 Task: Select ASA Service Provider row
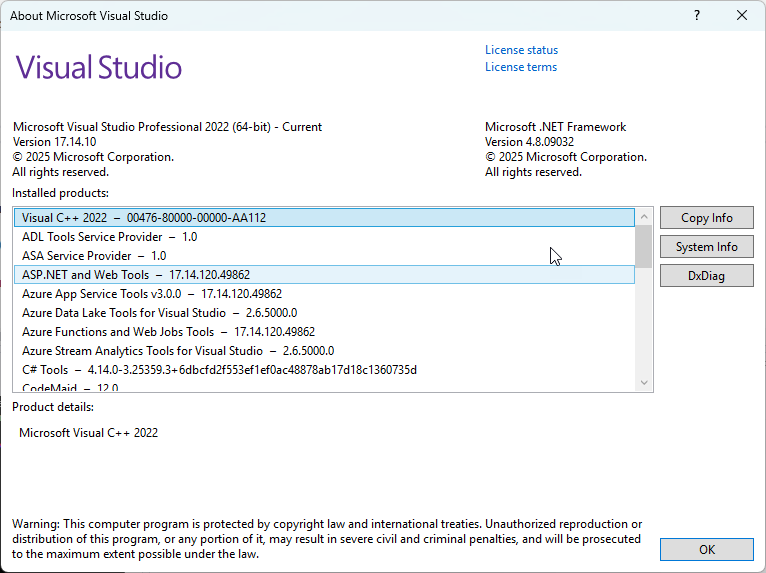pyautogui.click(x=324, y=256)
